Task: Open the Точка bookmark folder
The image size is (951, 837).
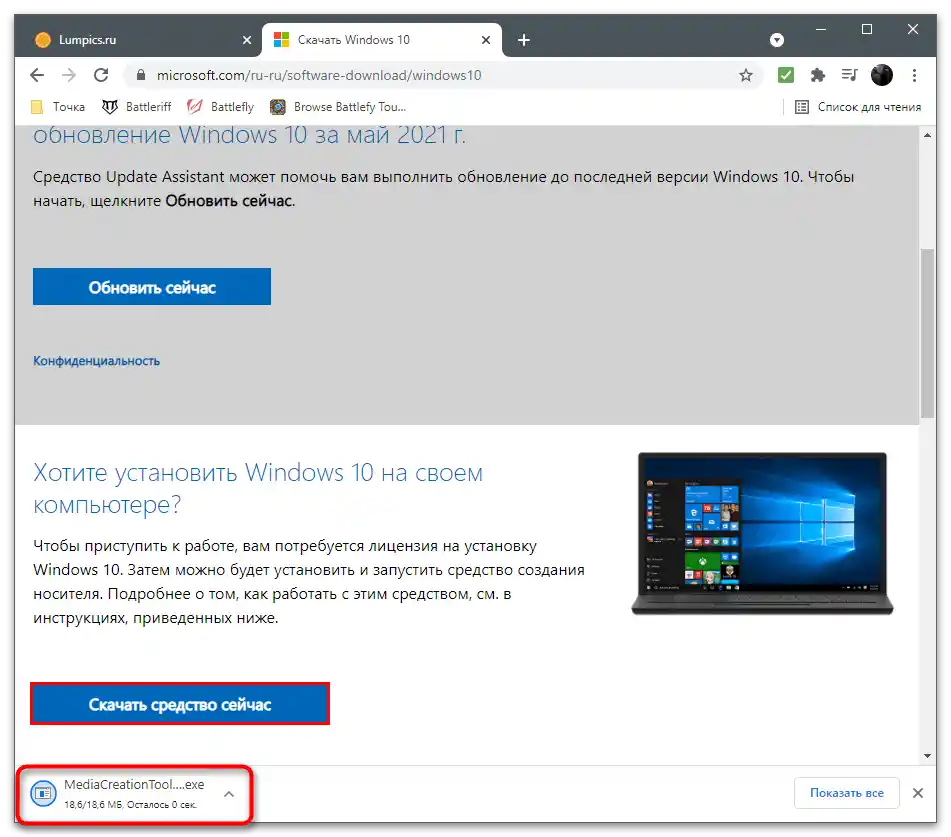Action: pos(58,107)
